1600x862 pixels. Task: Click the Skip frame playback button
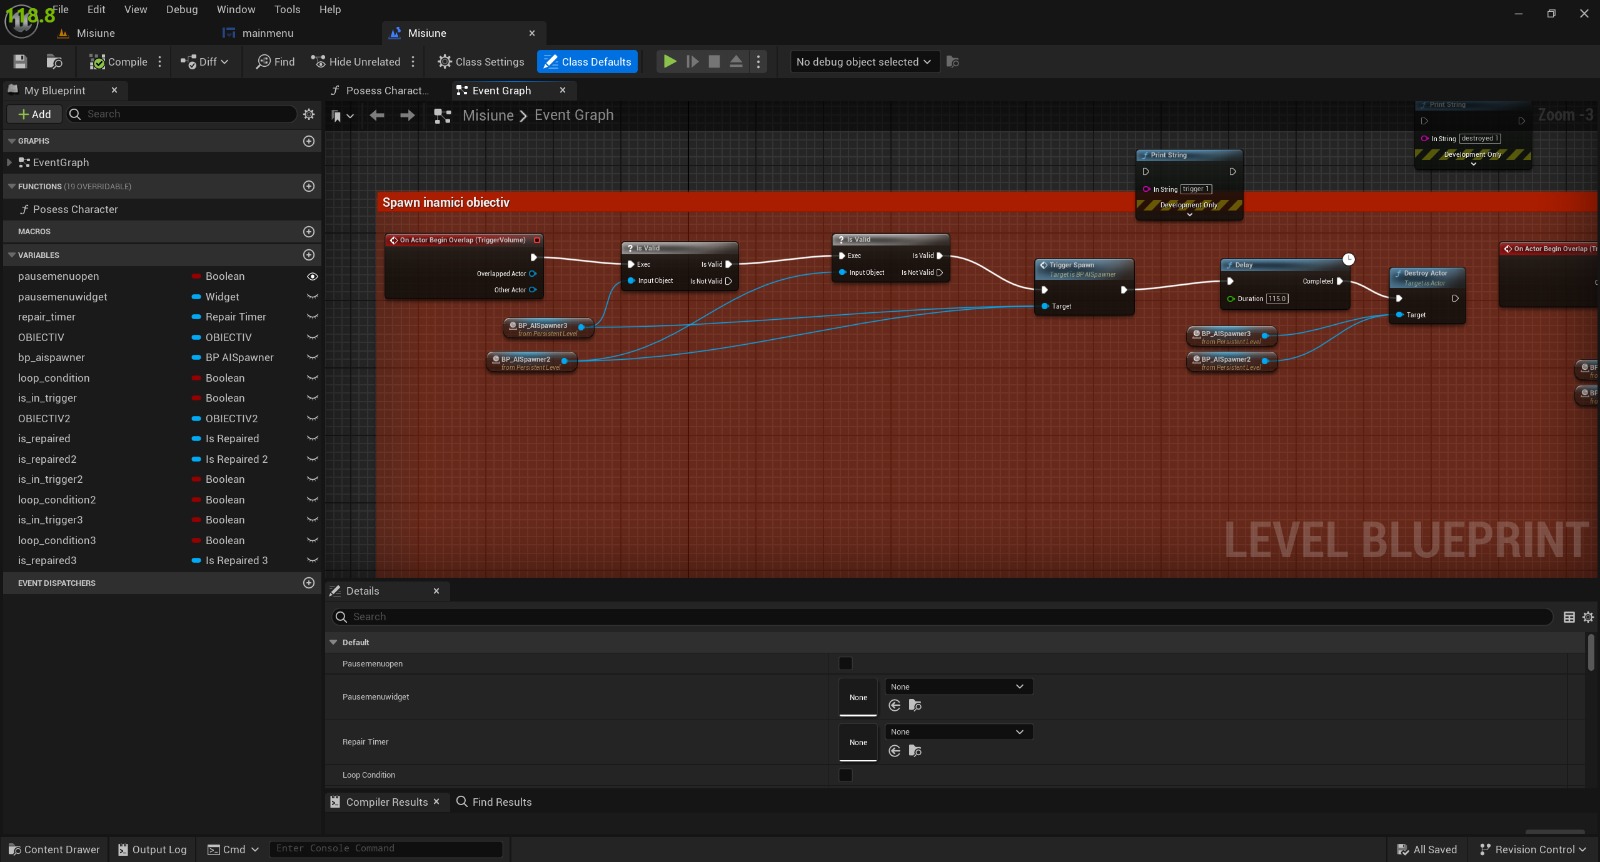(x=692, y=62)
